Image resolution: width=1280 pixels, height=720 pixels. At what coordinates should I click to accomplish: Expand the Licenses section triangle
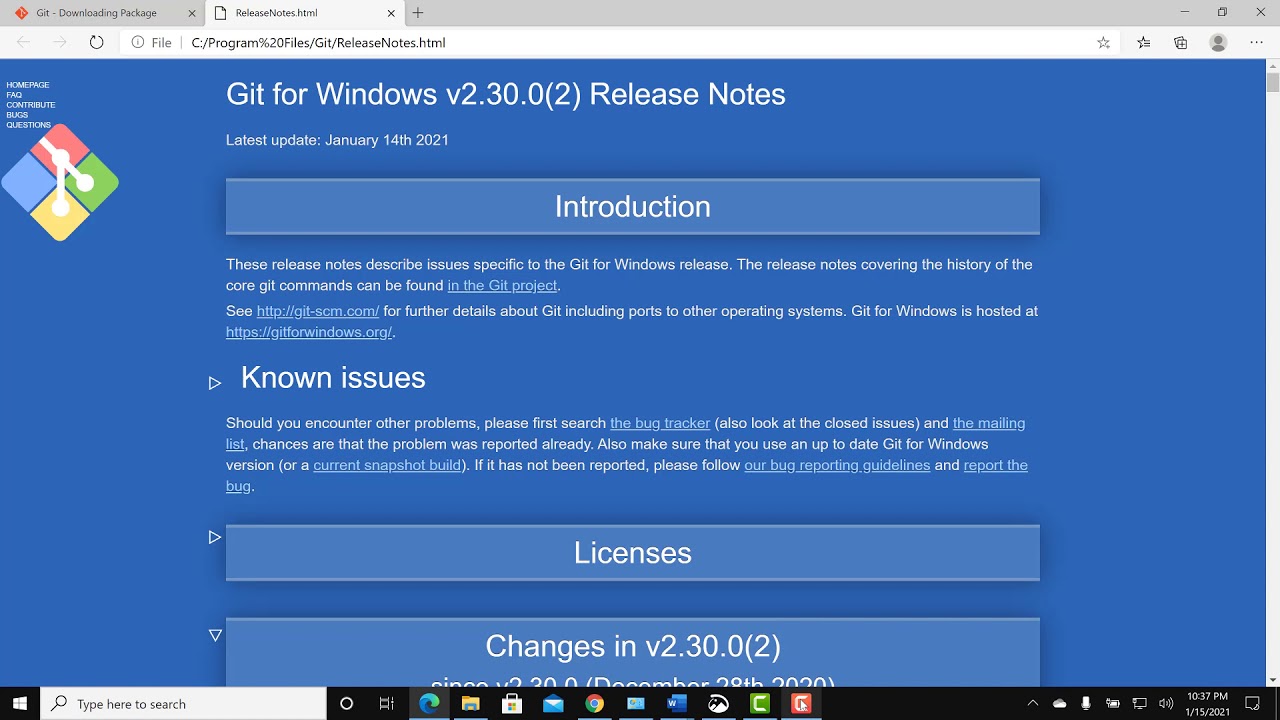pyautogui.click(x=215, y=537)
